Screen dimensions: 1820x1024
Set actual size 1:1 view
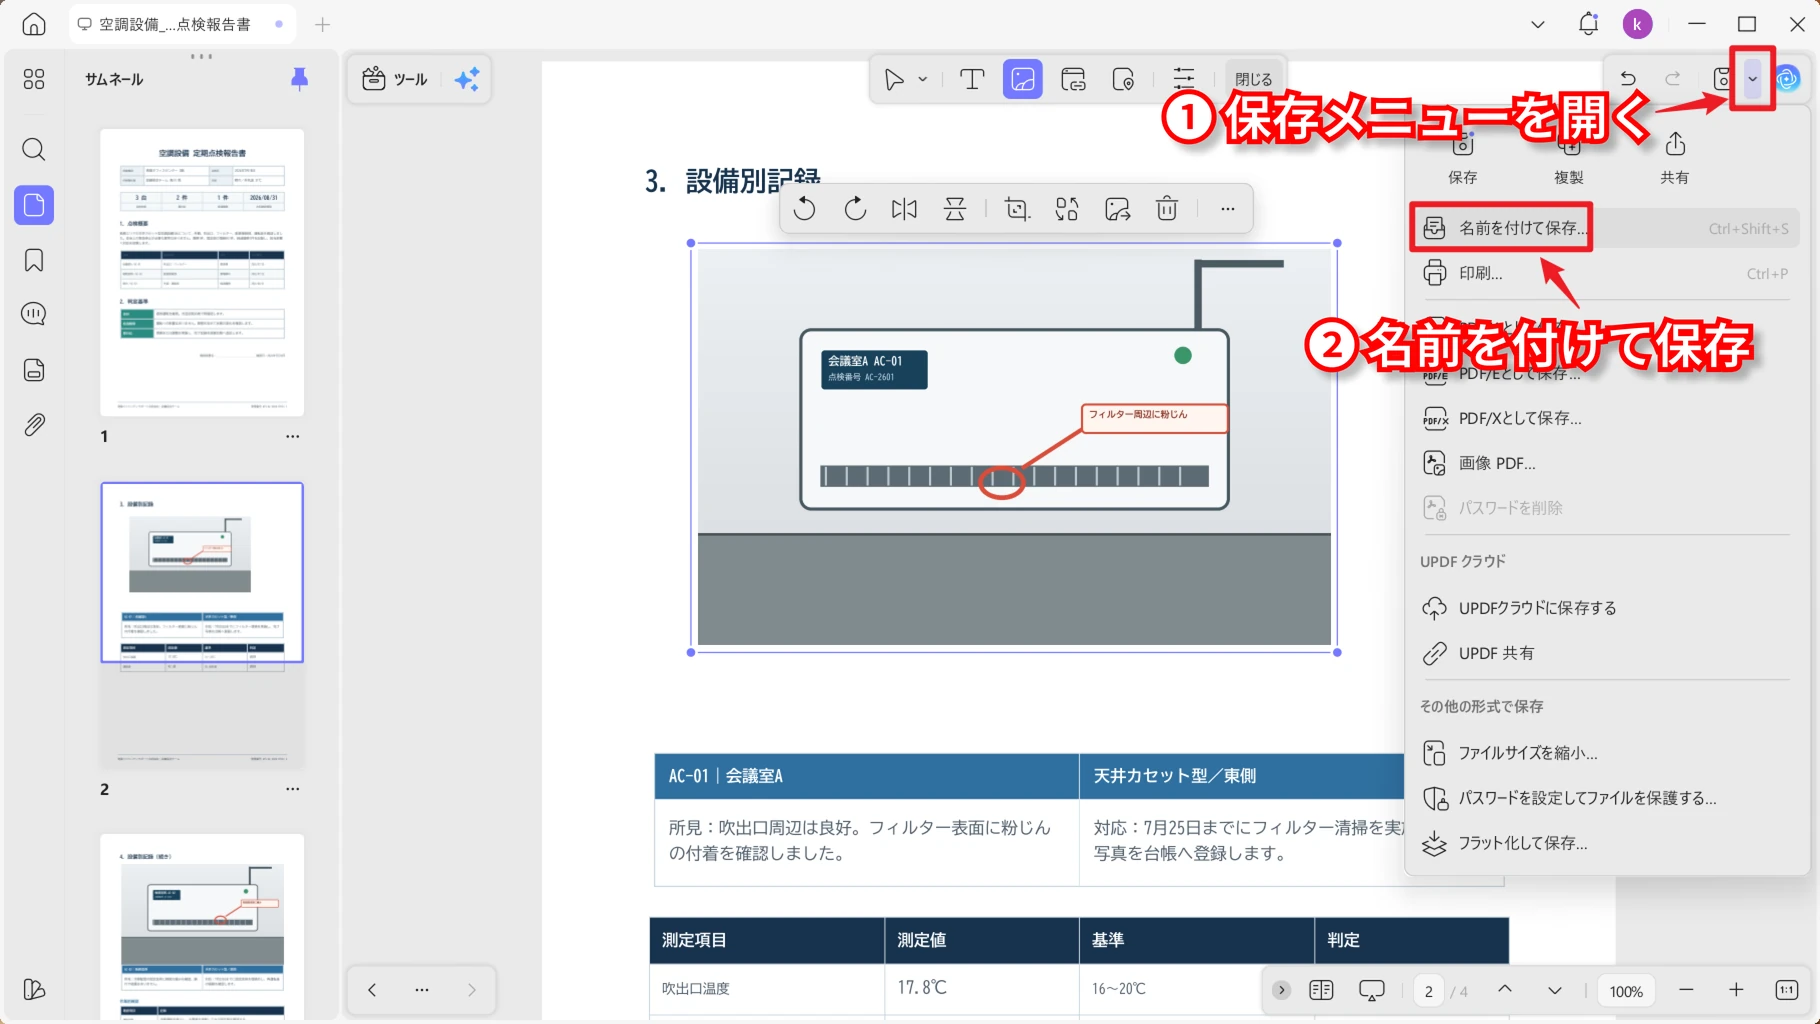(x=1787, y=990)
